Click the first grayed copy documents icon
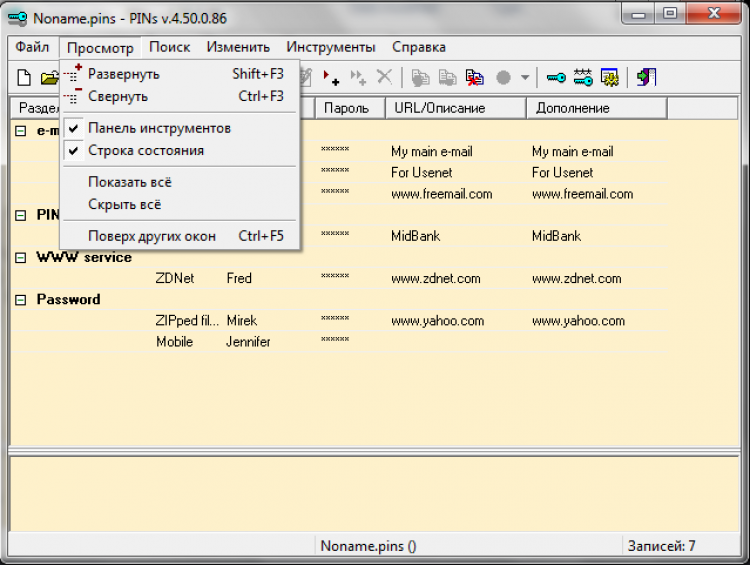Image resolution: width=750 pixels, height=565 pixels. (420, 78)
